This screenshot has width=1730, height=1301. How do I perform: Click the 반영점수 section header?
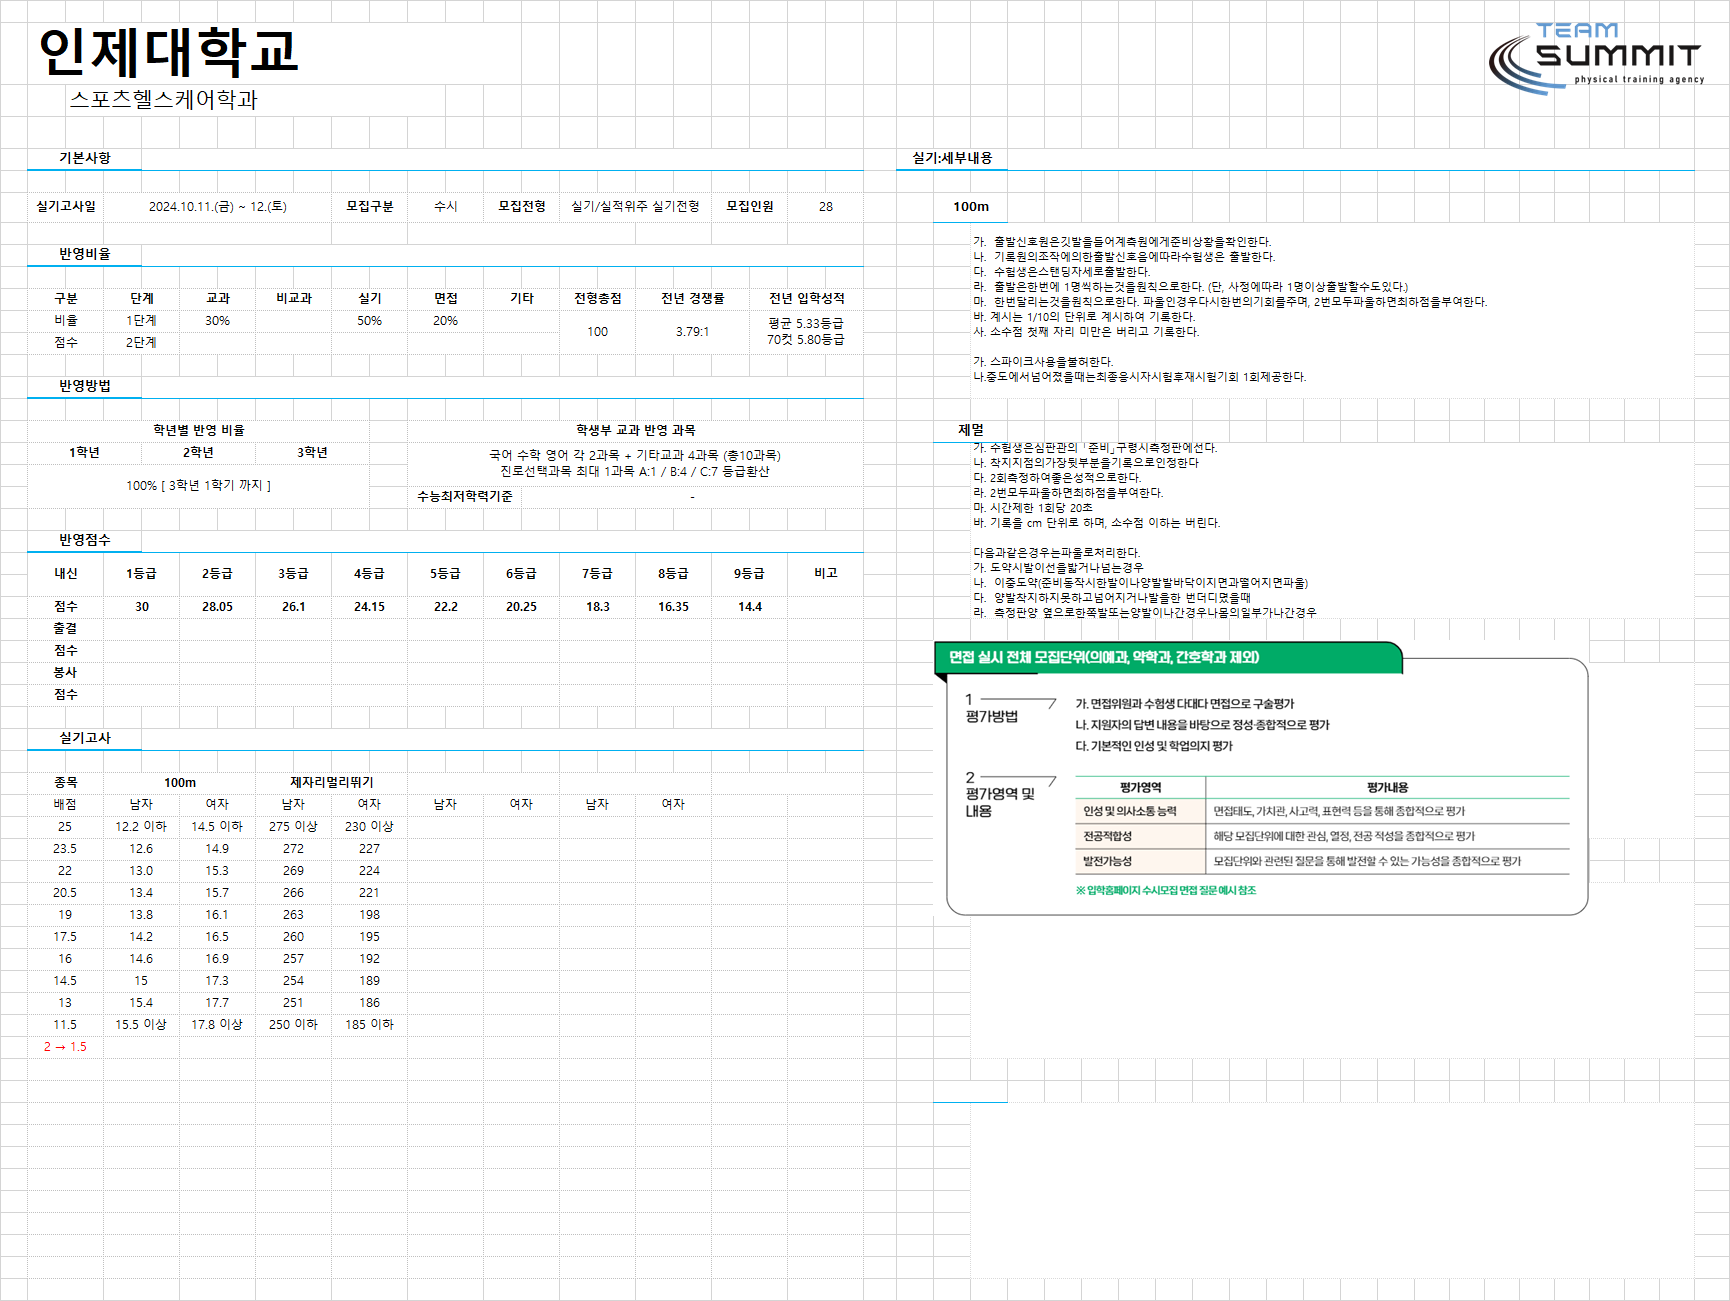pyautogui.click(x=85, y=540)
